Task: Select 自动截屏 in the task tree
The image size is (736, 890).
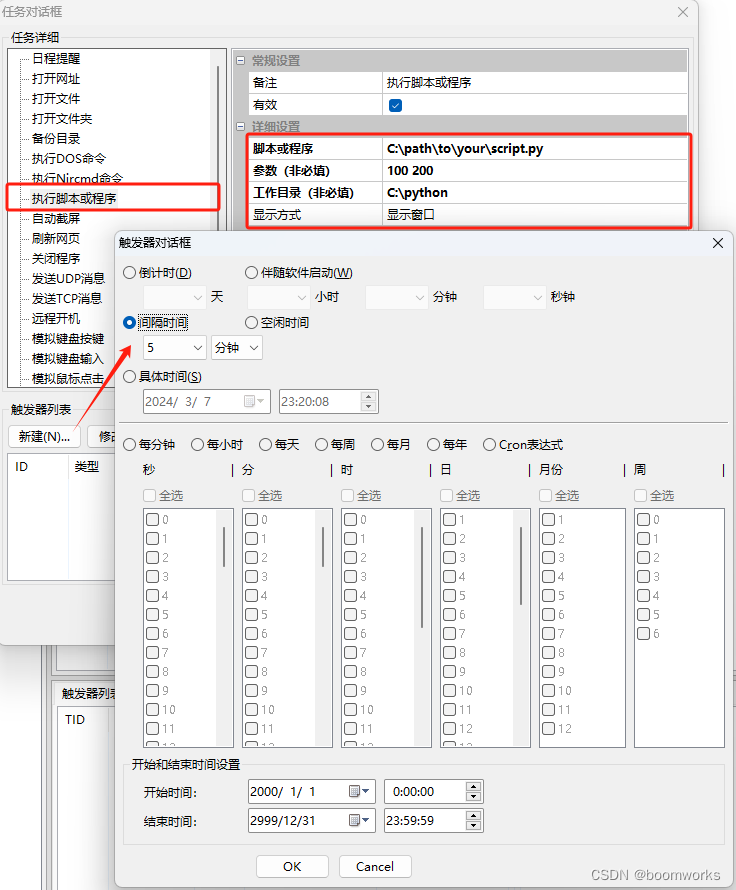Action: point(56,219)
